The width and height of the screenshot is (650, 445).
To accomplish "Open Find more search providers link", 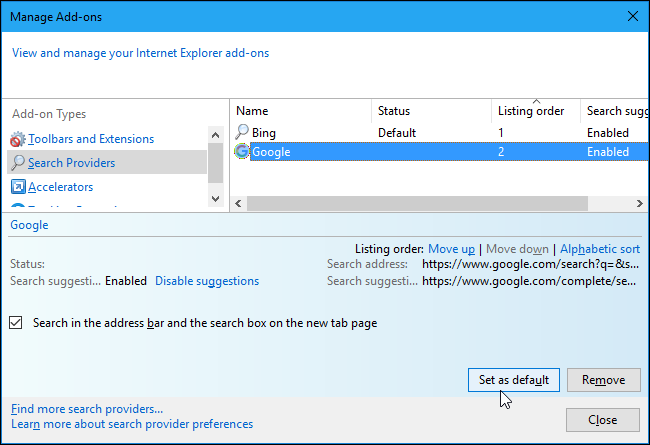I will coord(87,408).
